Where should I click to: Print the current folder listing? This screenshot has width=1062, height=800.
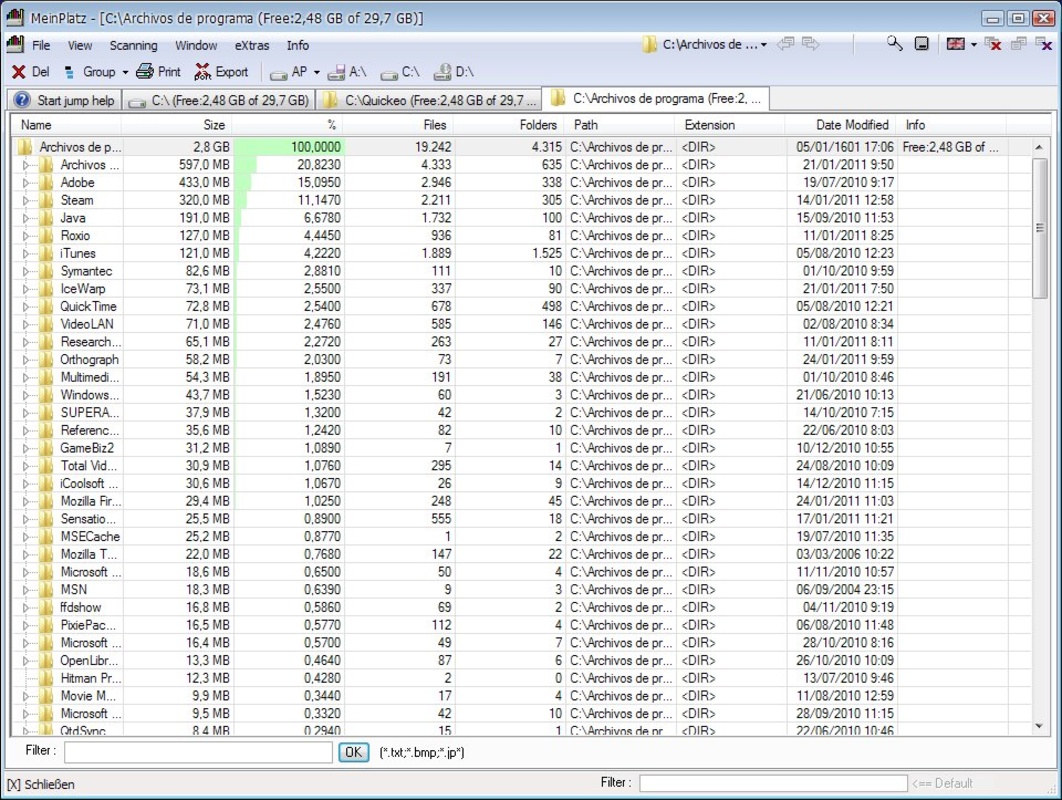click(x=159, y=72)
